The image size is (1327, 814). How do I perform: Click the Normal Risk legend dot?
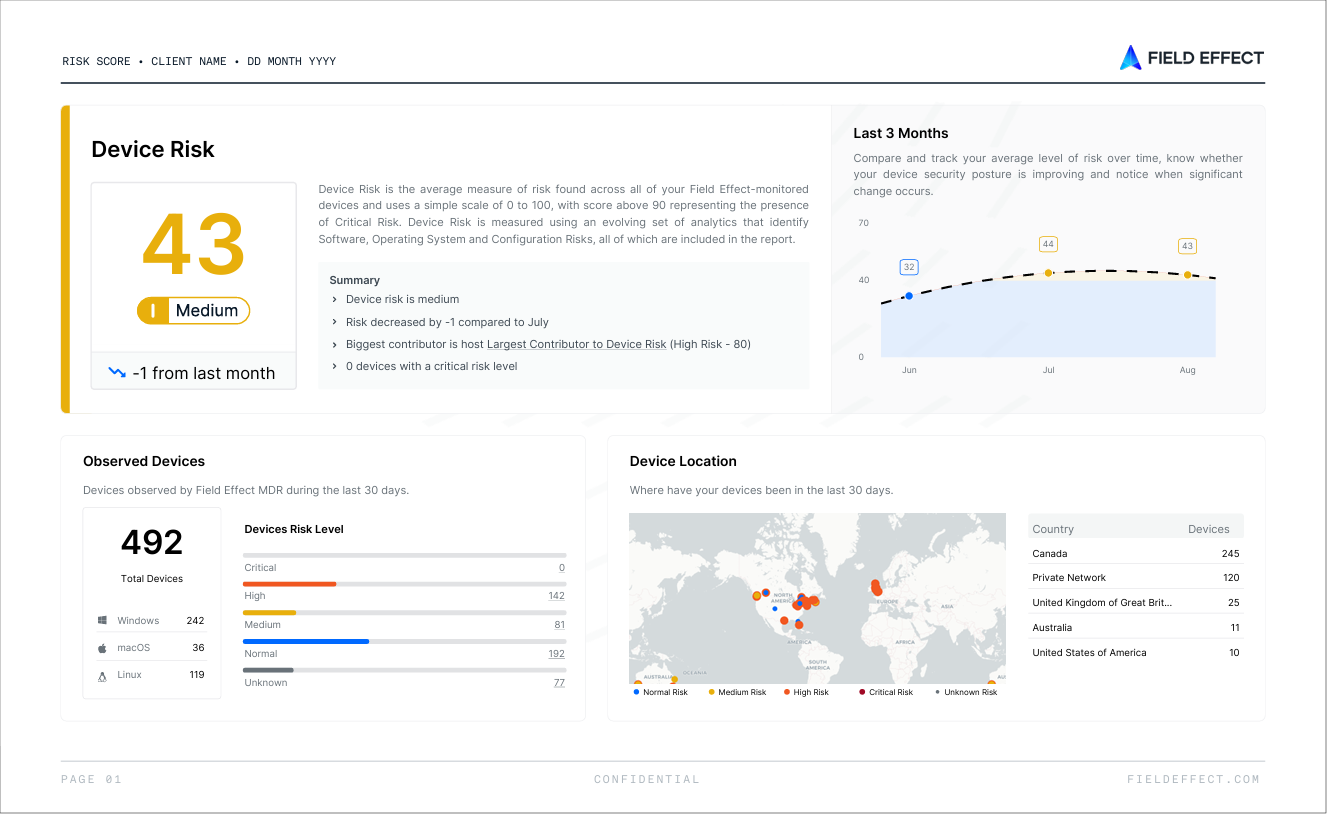pos(636,692)
